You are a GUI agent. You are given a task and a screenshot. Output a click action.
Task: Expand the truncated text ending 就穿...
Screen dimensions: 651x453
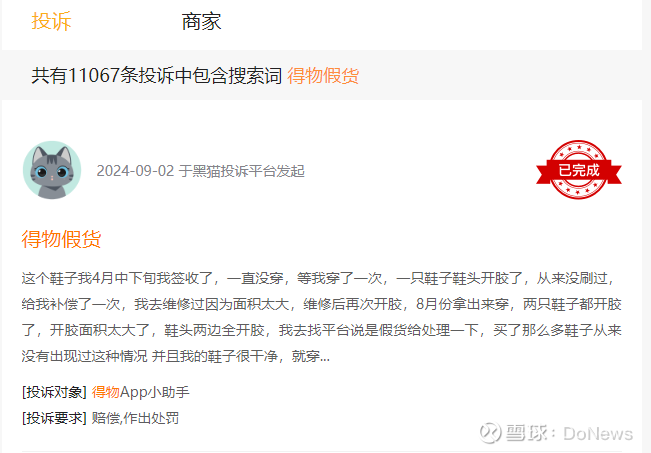(311, 356)
